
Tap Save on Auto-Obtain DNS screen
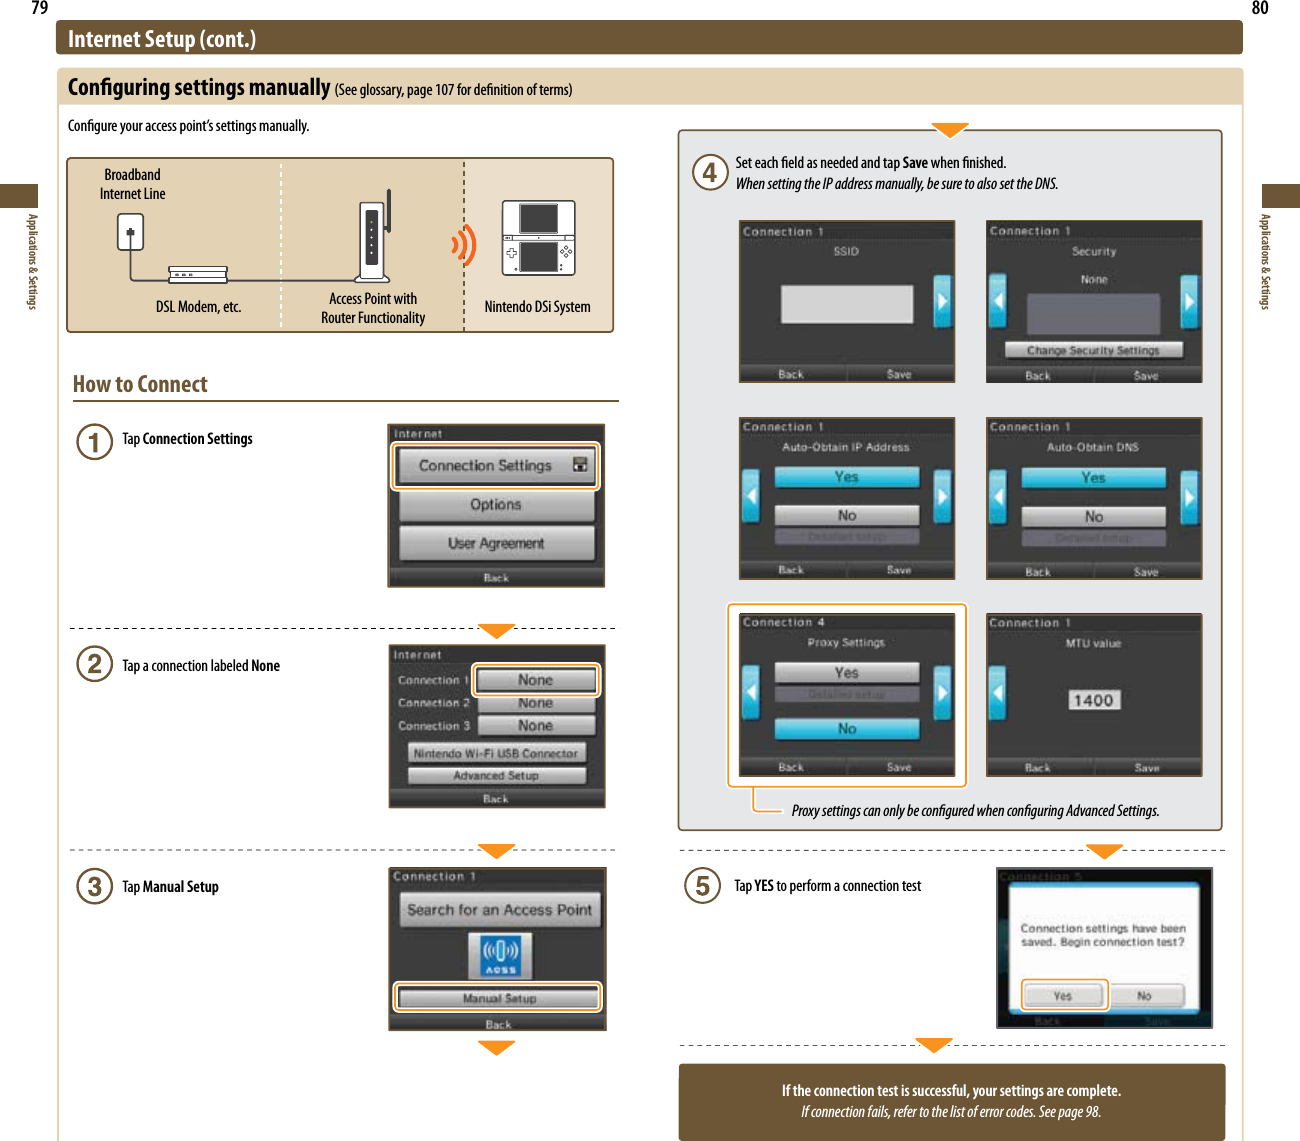[1147, 572]
